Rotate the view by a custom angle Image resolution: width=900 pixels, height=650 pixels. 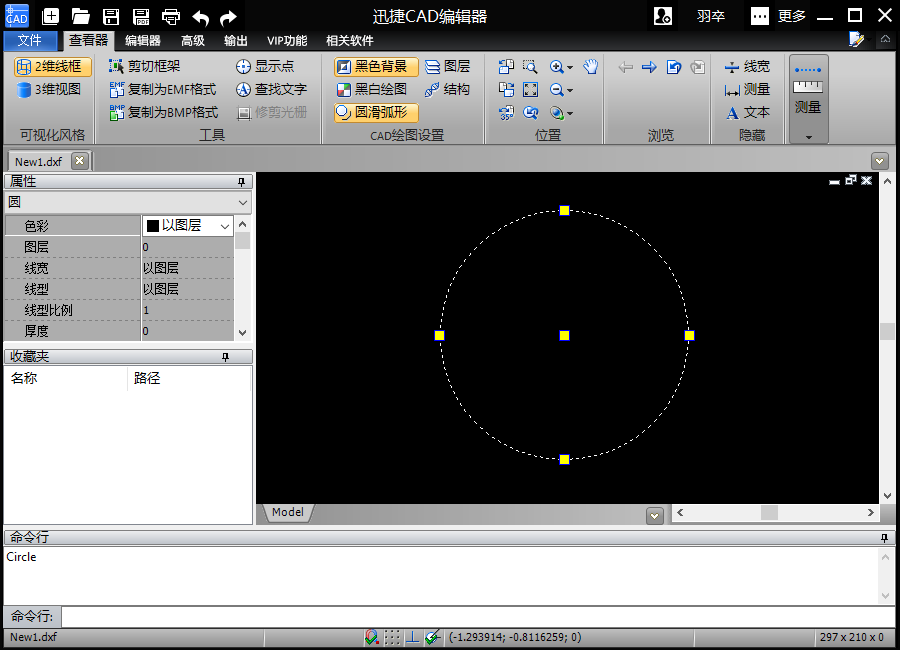pyautogui.click(x=506, y=113)
